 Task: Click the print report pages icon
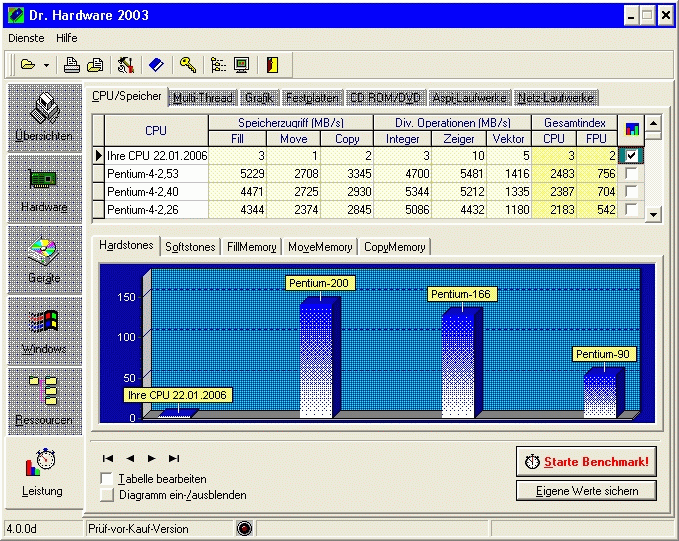point(95,65)
